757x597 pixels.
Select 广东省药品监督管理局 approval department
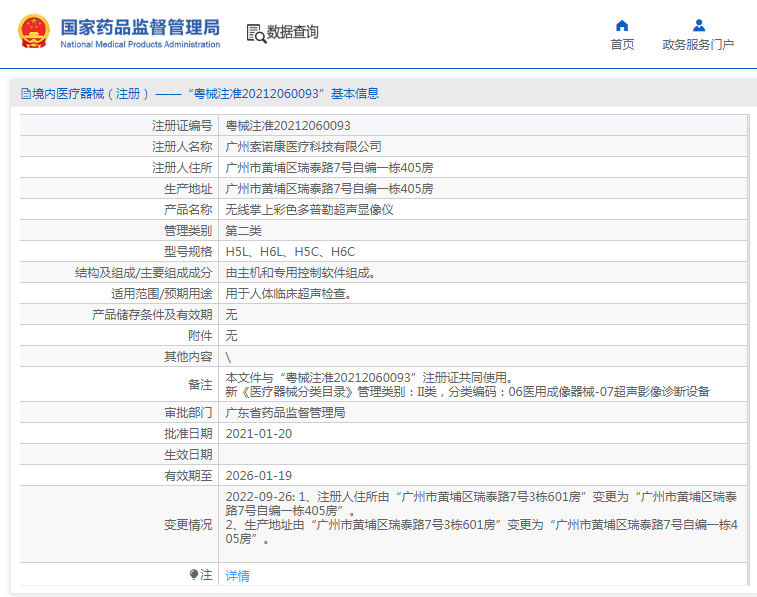(285, 412)
